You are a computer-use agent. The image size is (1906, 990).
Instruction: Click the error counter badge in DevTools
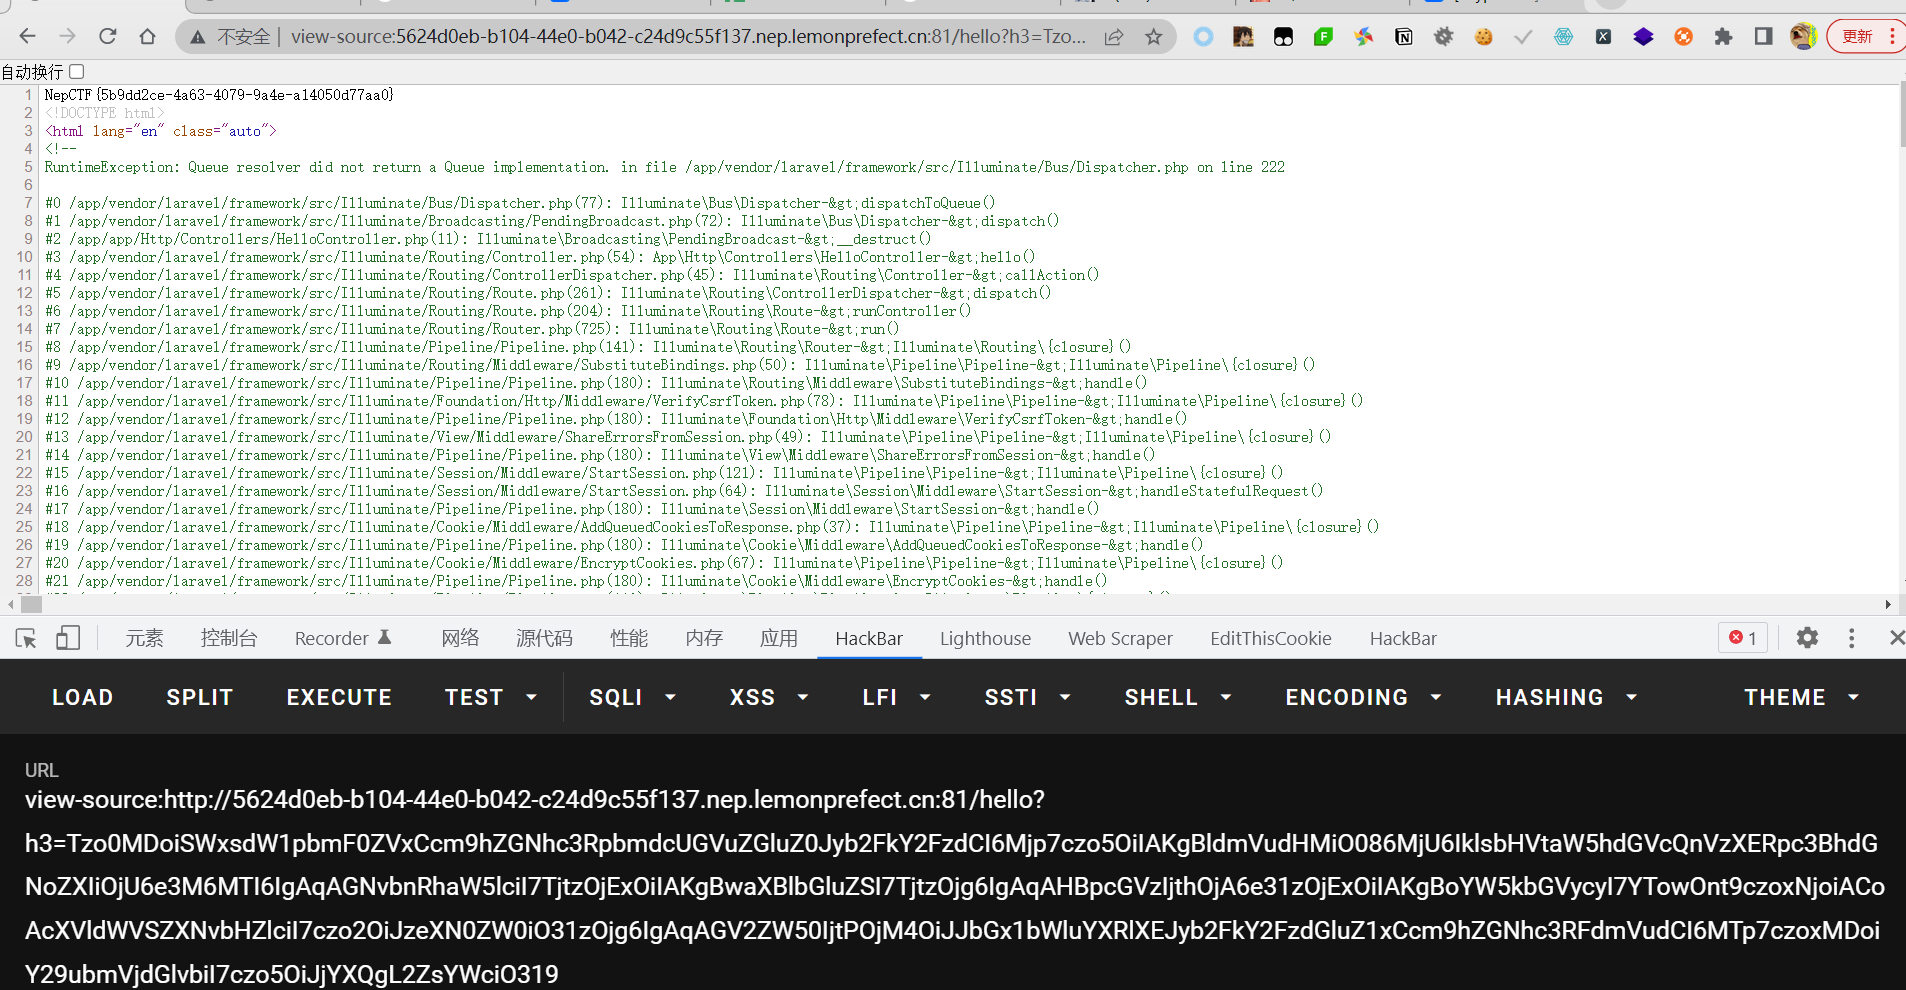[x=1743, y=637]
